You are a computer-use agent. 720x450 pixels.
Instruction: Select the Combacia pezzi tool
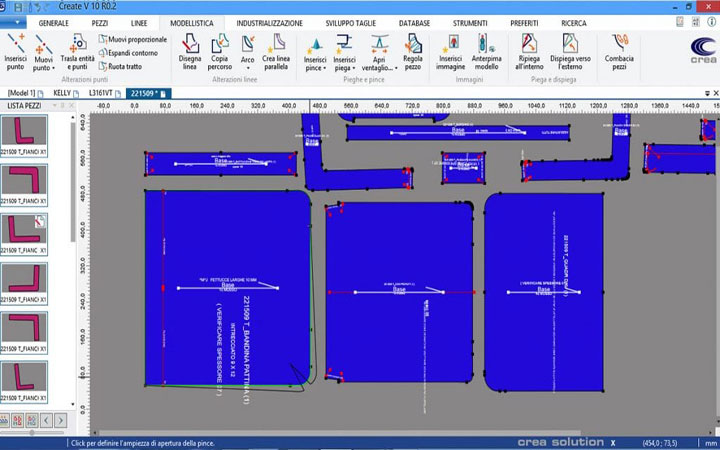(x=620, y=50)
